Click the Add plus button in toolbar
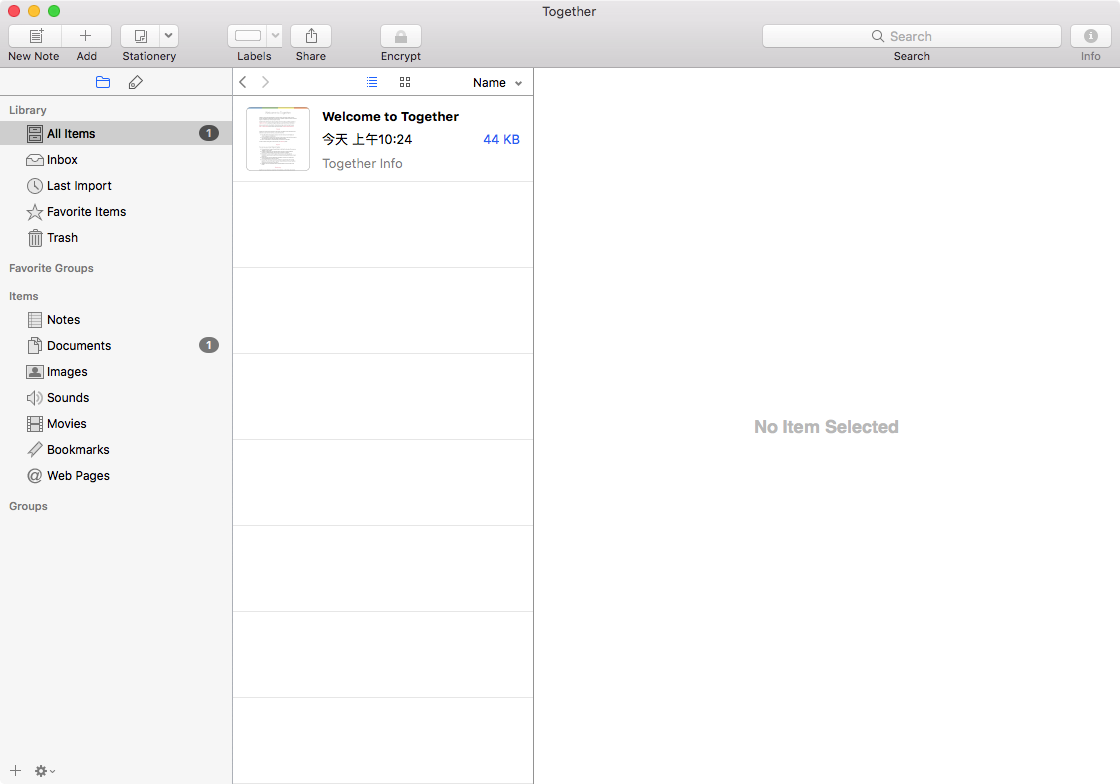Screen dimensions: 1120x784 [x=86, y=36]
